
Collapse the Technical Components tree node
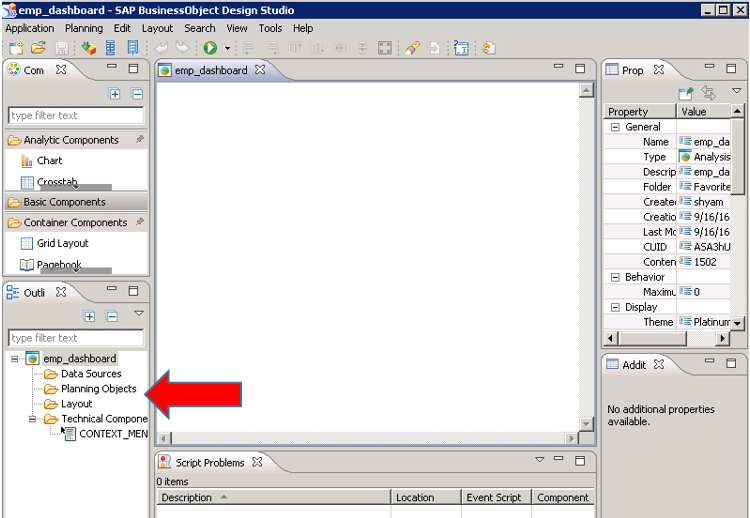[33, 419]
